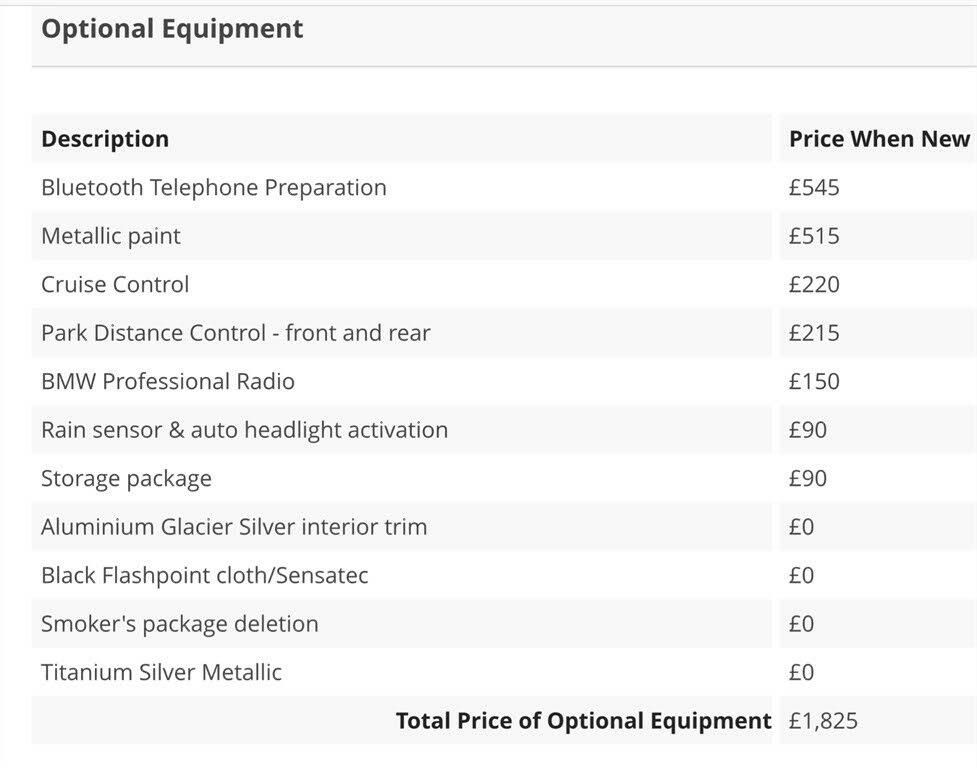Image resolution: width=977 pixels, height=768 pixels.
Task: Select Aluminium Glacier Silver interior trim
Action: pyautogui.click(x=234, y=528)
